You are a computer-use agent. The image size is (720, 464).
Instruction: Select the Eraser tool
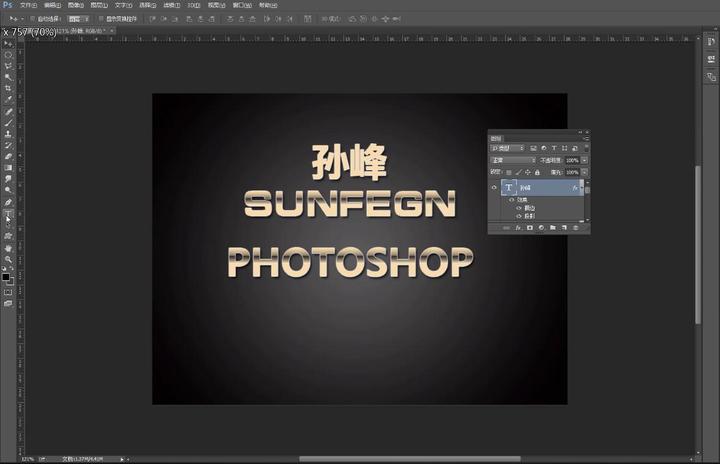tap(8, 156)
